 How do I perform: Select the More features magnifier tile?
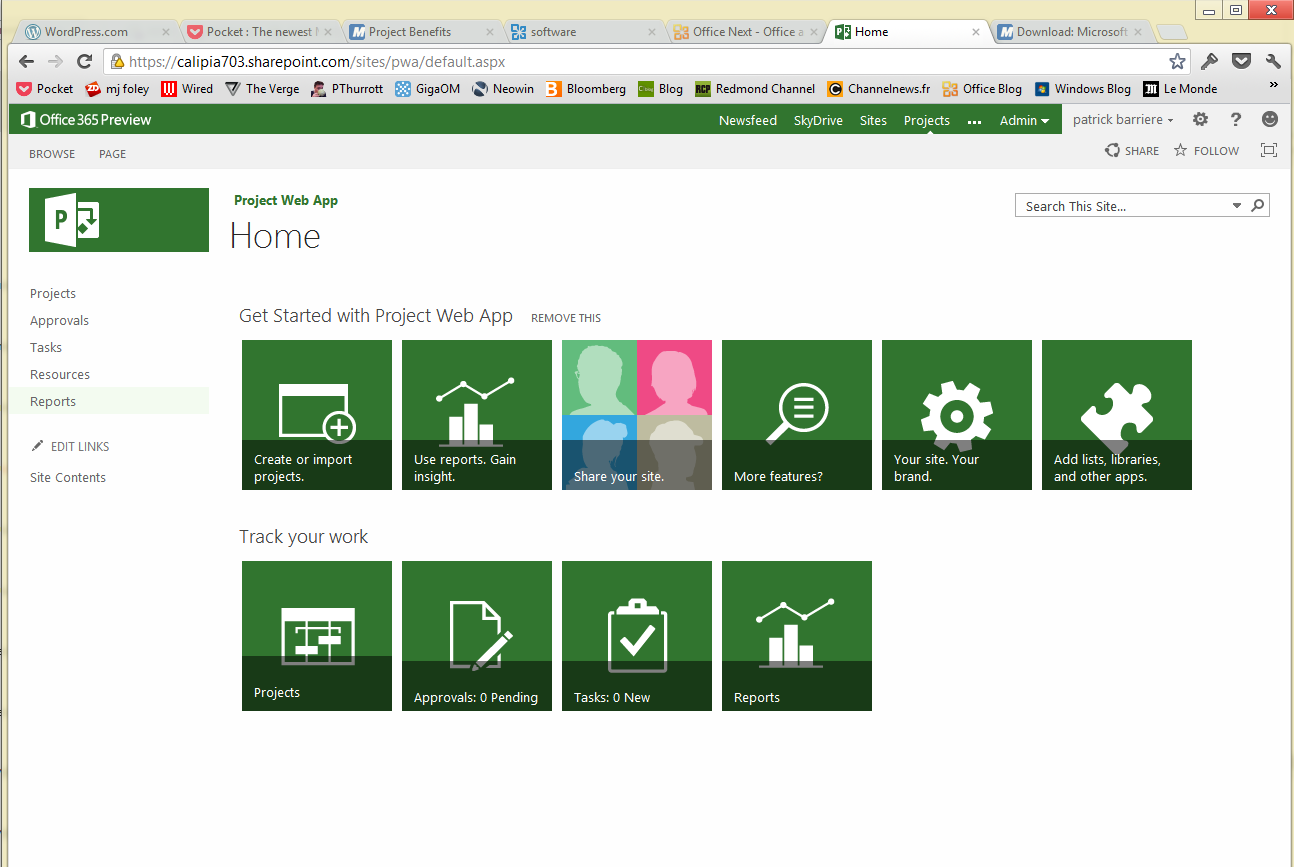797,415
